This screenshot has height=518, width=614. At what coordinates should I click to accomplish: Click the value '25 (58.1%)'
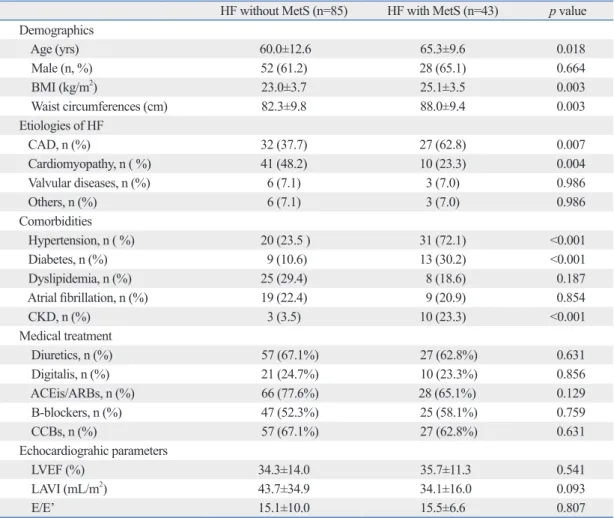(449, 413)
